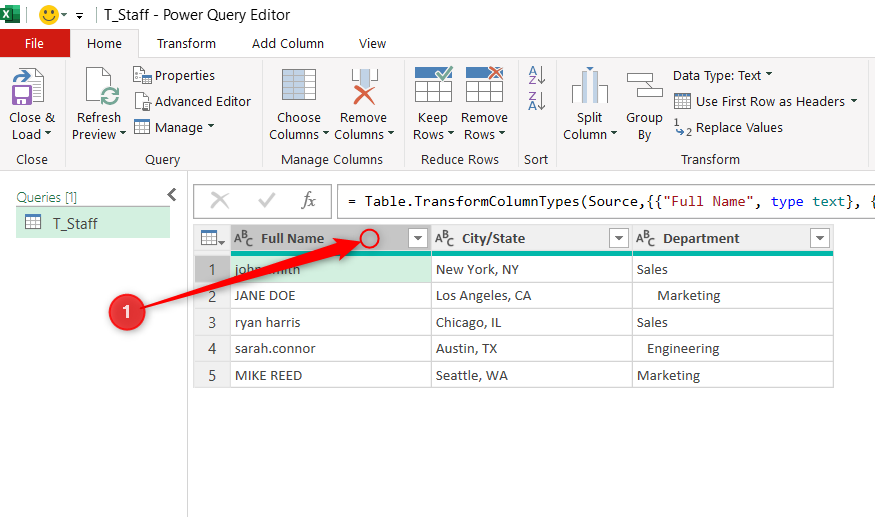This screenshot has height=517, width=875.
Task: Switch to the View tab
Action: [x=372, y=44]
